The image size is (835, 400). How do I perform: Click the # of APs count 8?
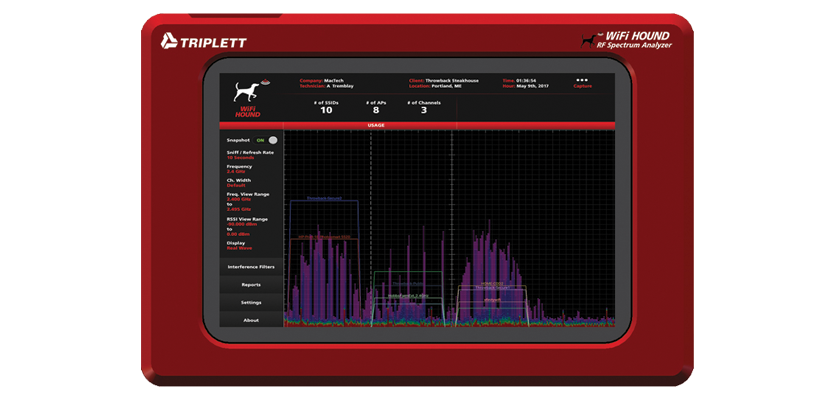click(x=375, y=108)
